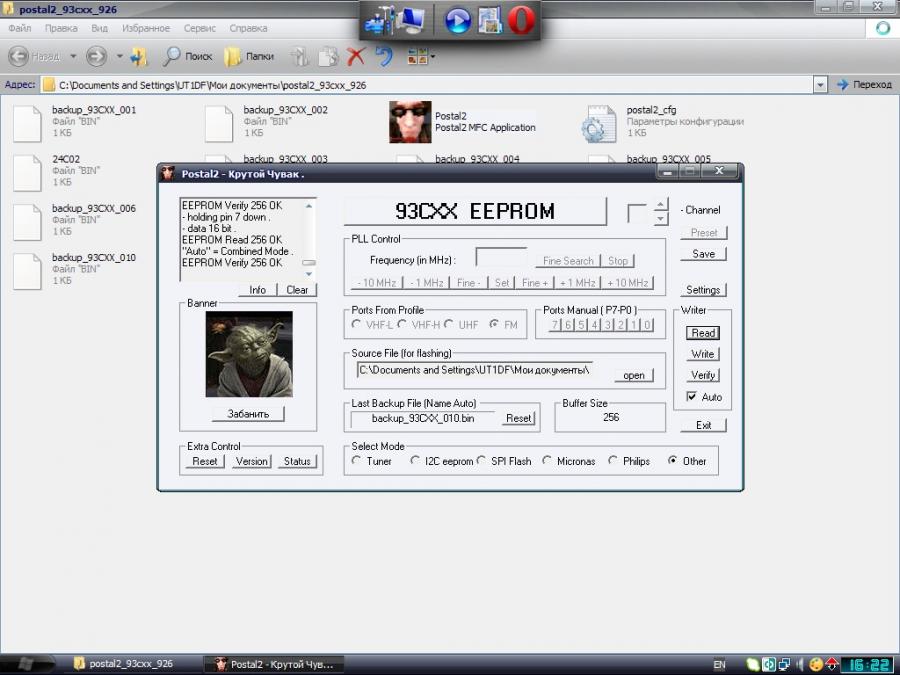Open Поиск search in Explorer toolbar

188,56
